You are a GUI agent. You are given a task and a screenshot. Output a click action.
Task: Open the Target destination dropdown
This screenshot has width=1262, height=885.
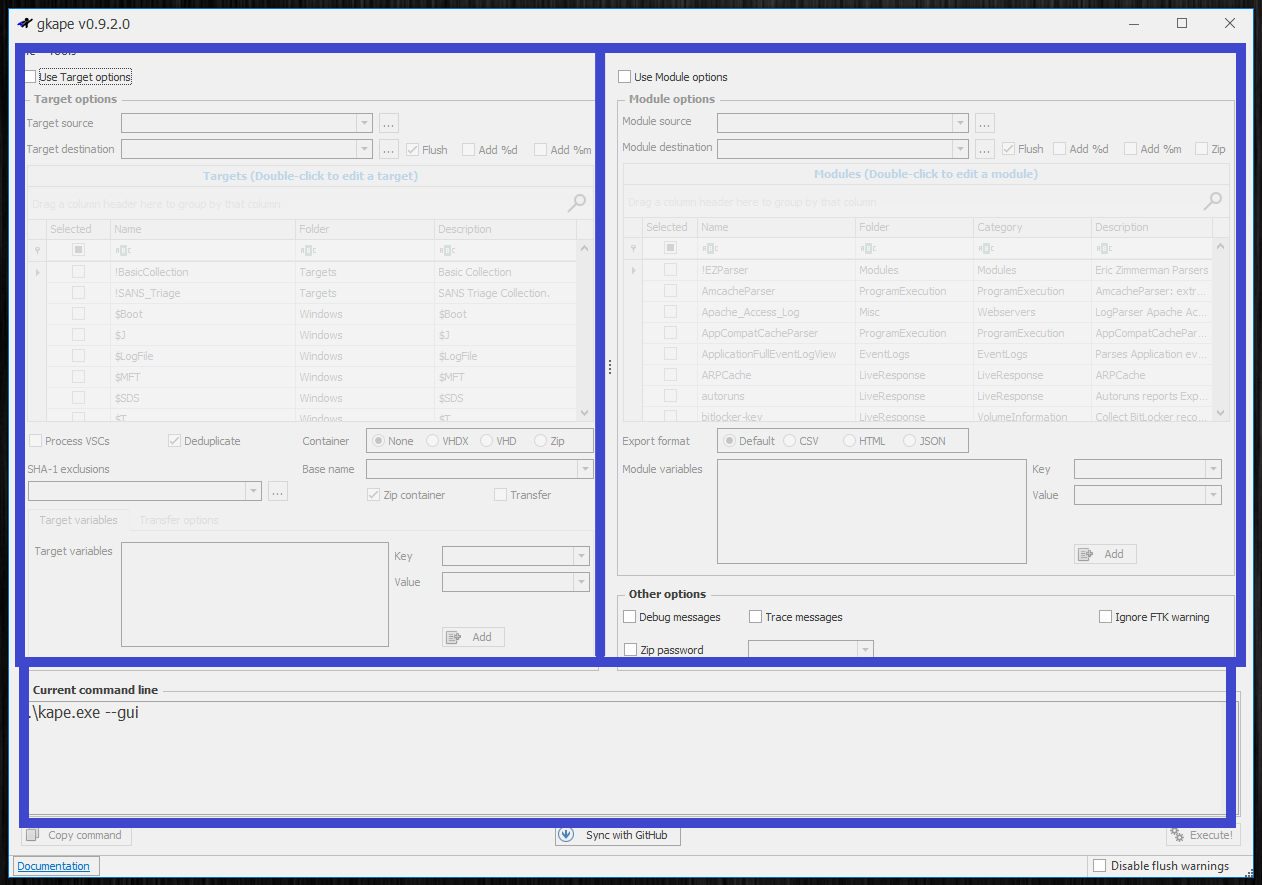[364, 149]
